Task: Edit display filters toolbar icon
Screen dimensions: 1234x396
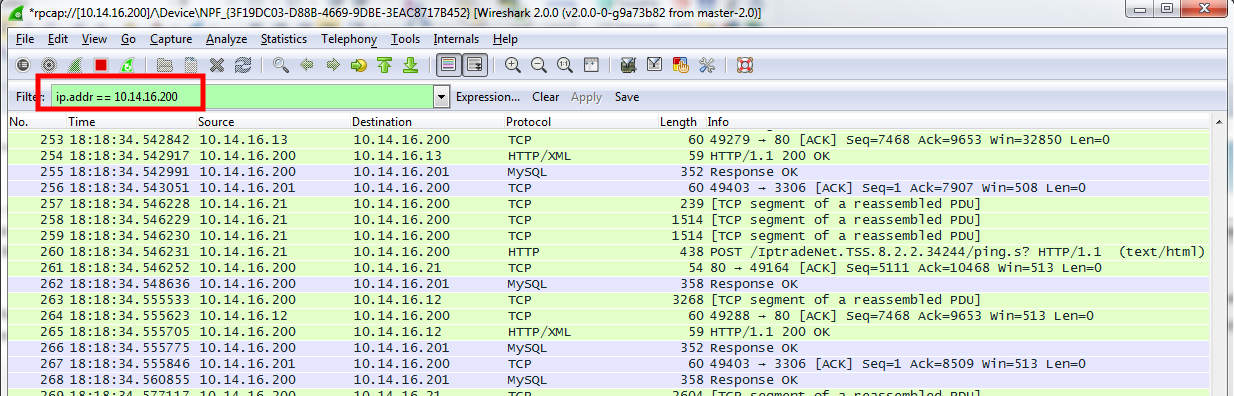Action: (655, 66)
